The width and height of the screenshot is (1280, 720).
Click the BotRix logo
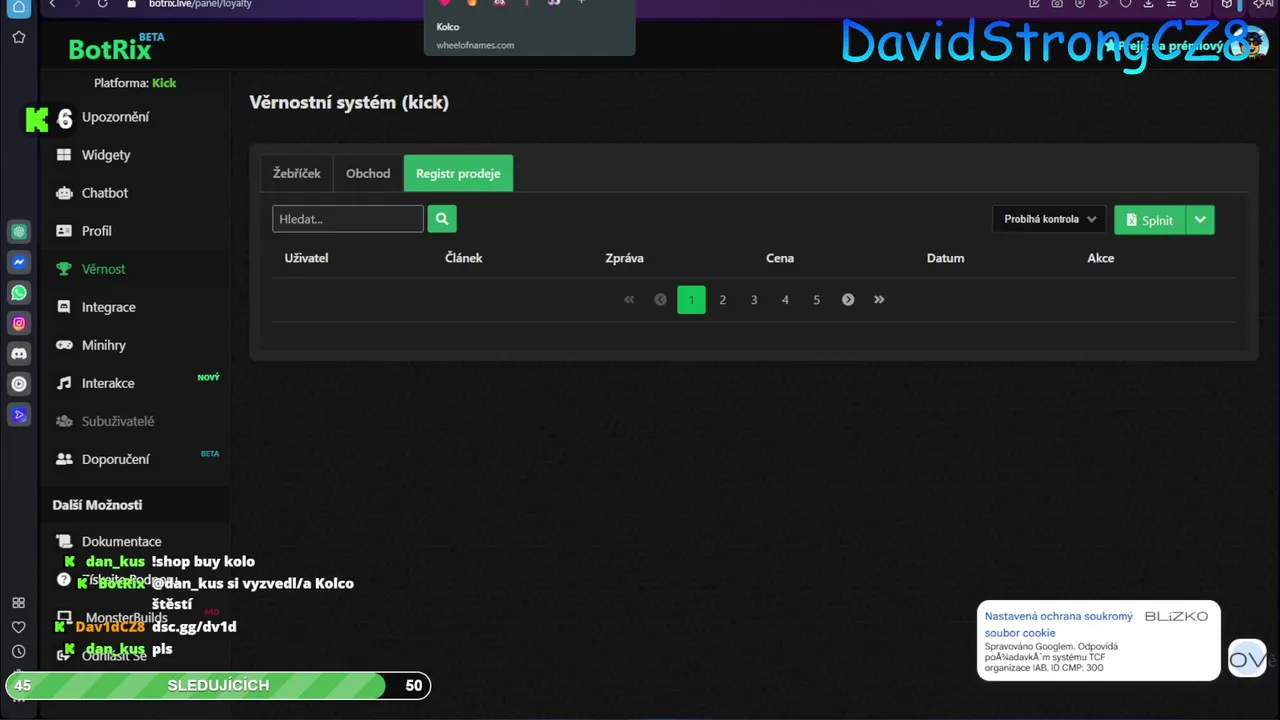click(x=110, y=48)
